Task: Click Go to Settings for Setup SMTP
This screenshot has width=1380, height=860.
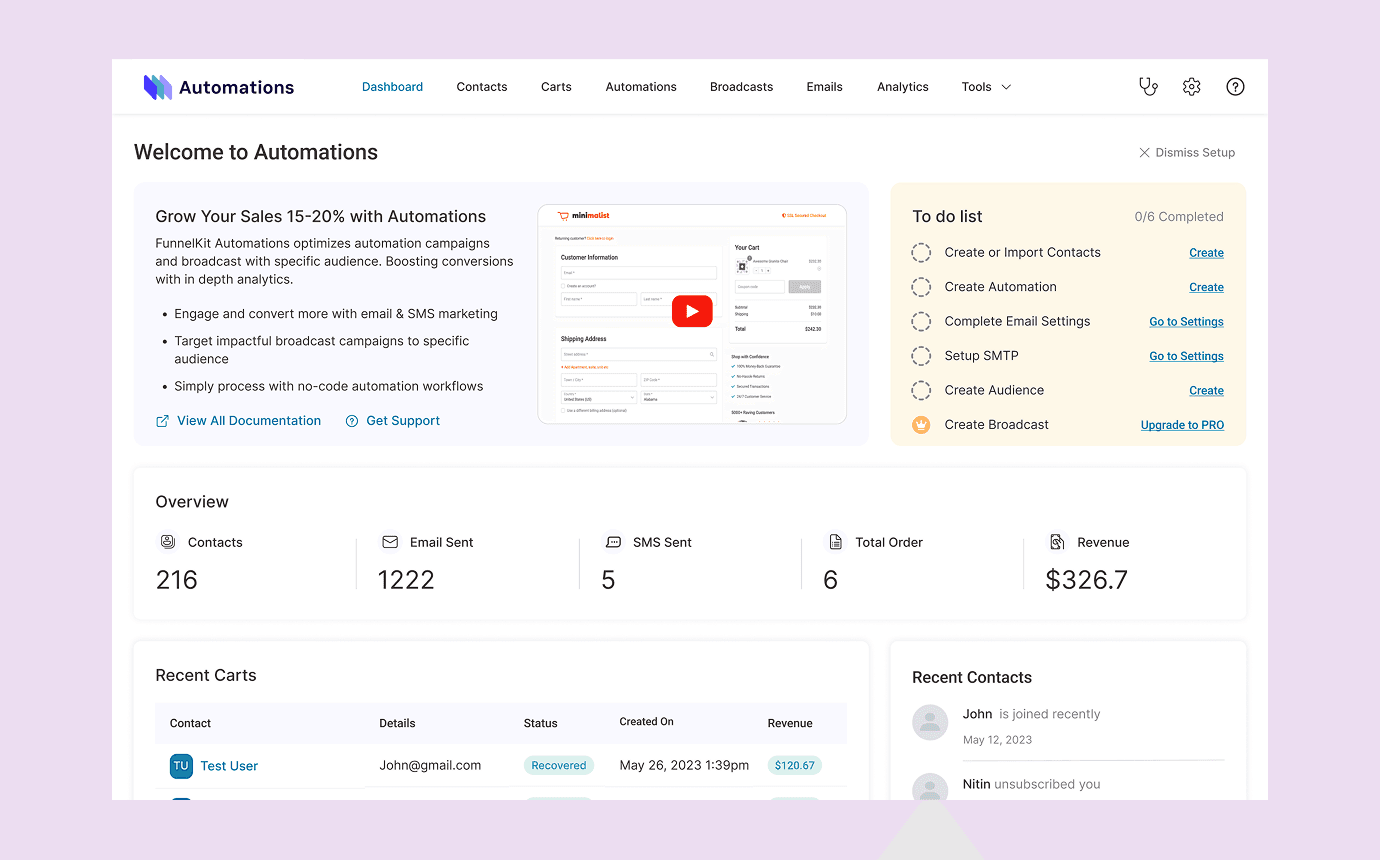Action: (1186, 356)
